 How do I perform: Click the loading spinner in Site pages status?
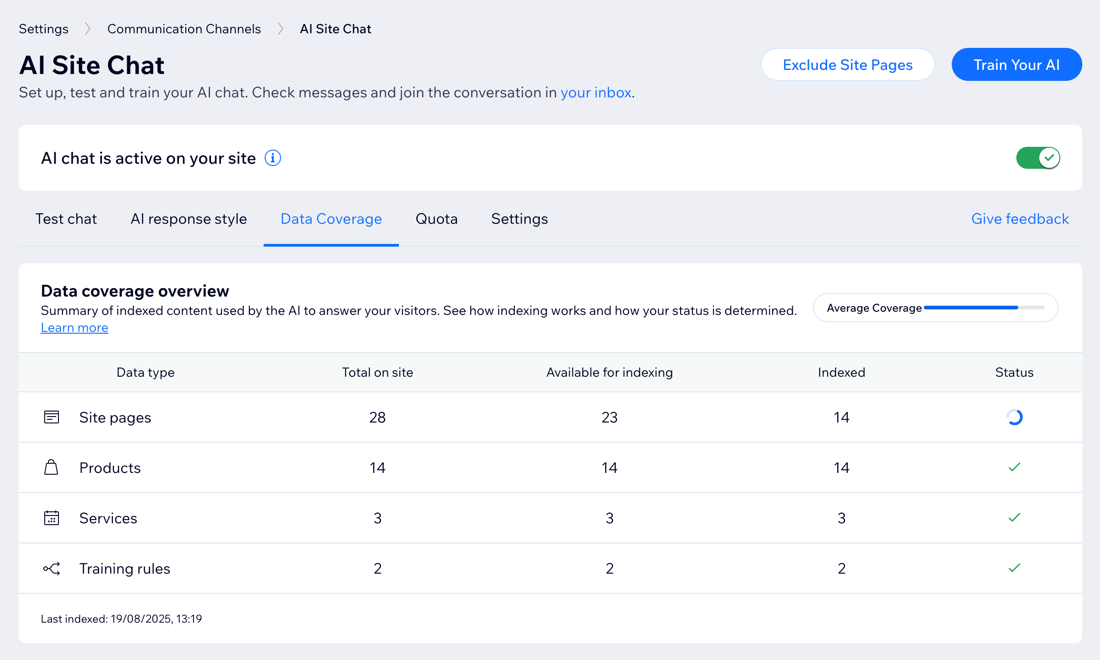click(1014, 417)
